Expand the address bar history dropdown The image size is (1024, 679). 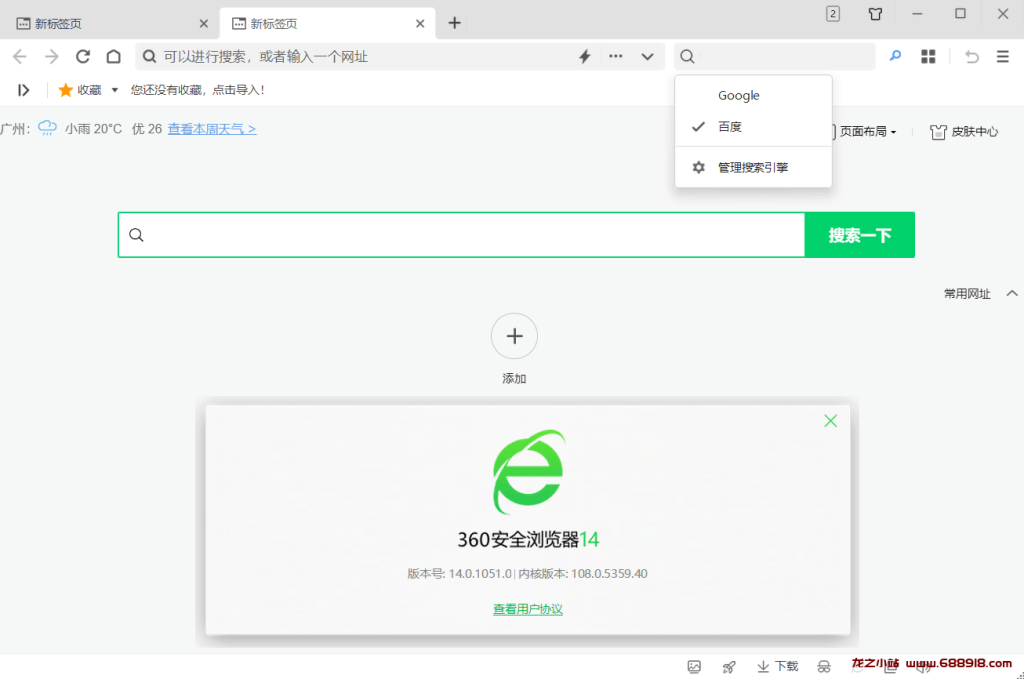[x=647, y=57]
